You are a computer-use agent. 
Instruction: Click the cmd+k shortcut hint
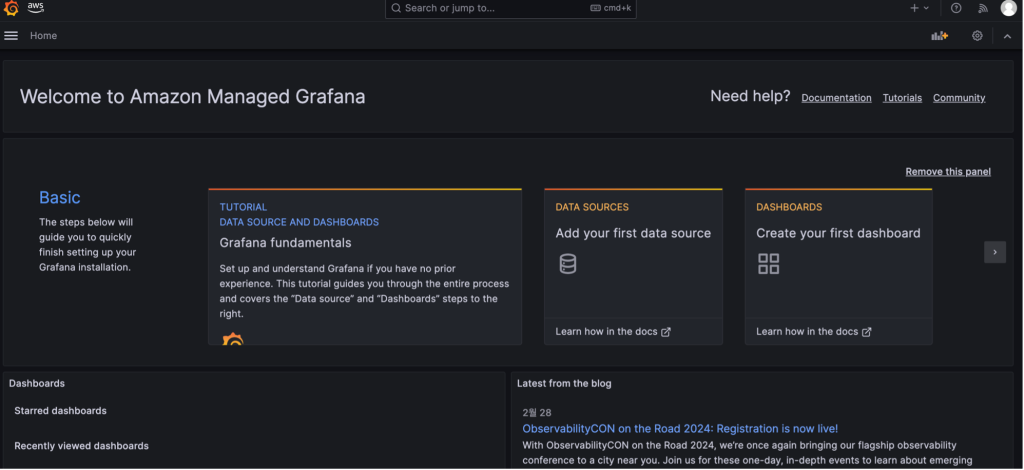tap(611, 8)
